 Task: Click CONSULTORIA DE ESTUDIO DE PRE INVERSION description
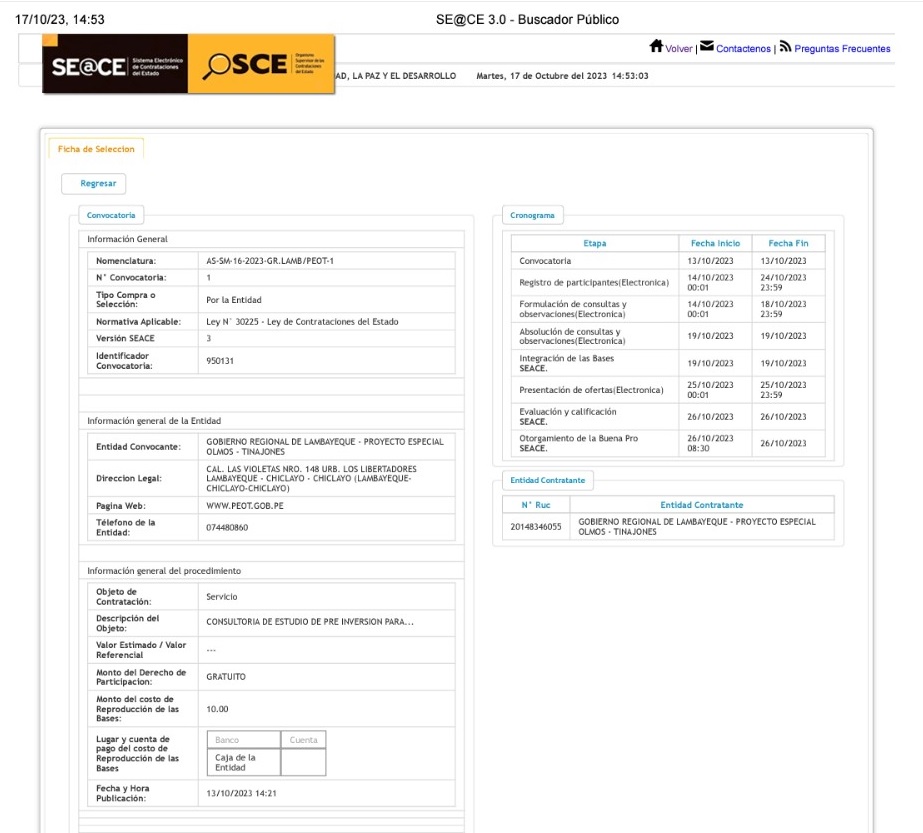(x=310, y=622)
